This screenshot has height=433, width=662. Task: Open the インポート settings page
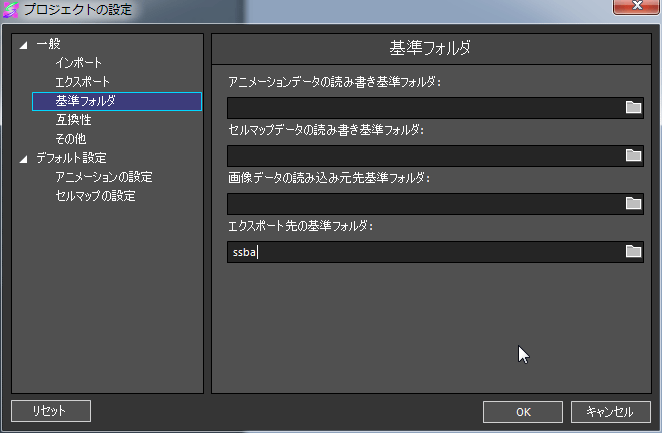point(79,63)
